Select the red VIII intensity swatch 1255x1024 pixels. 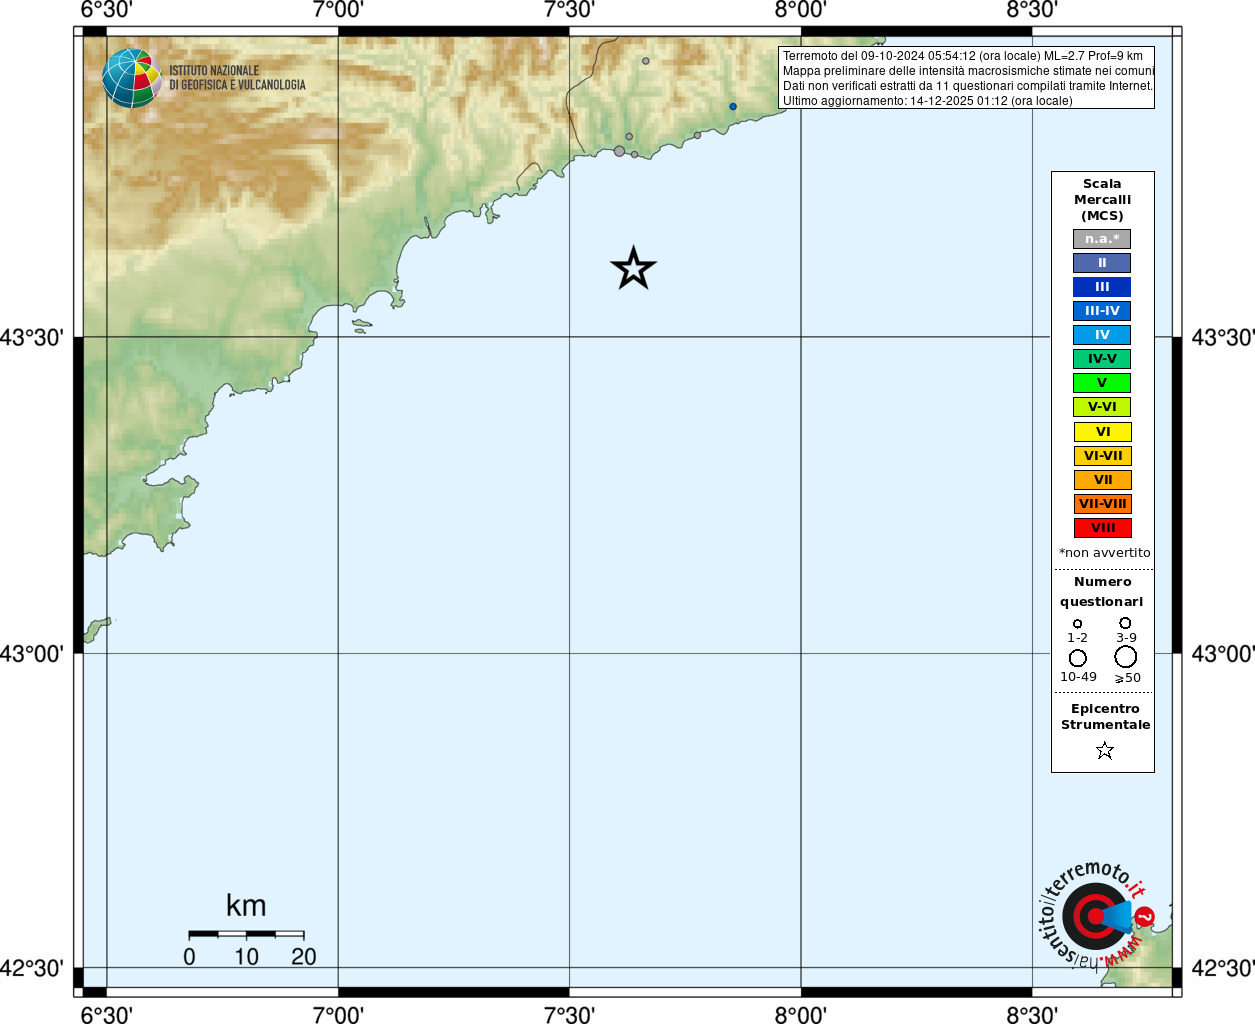(1103, 528)
